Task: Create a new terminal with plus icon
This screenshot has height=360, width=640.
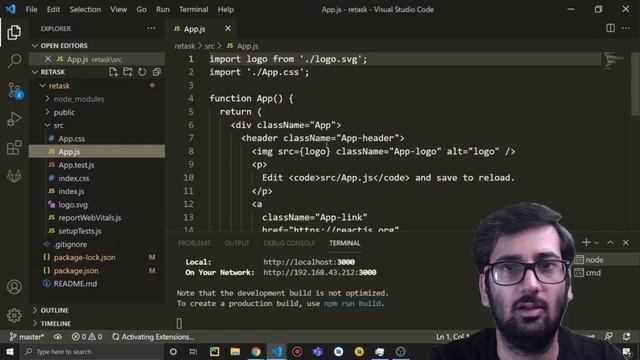Action: click(x=586, y=242)
